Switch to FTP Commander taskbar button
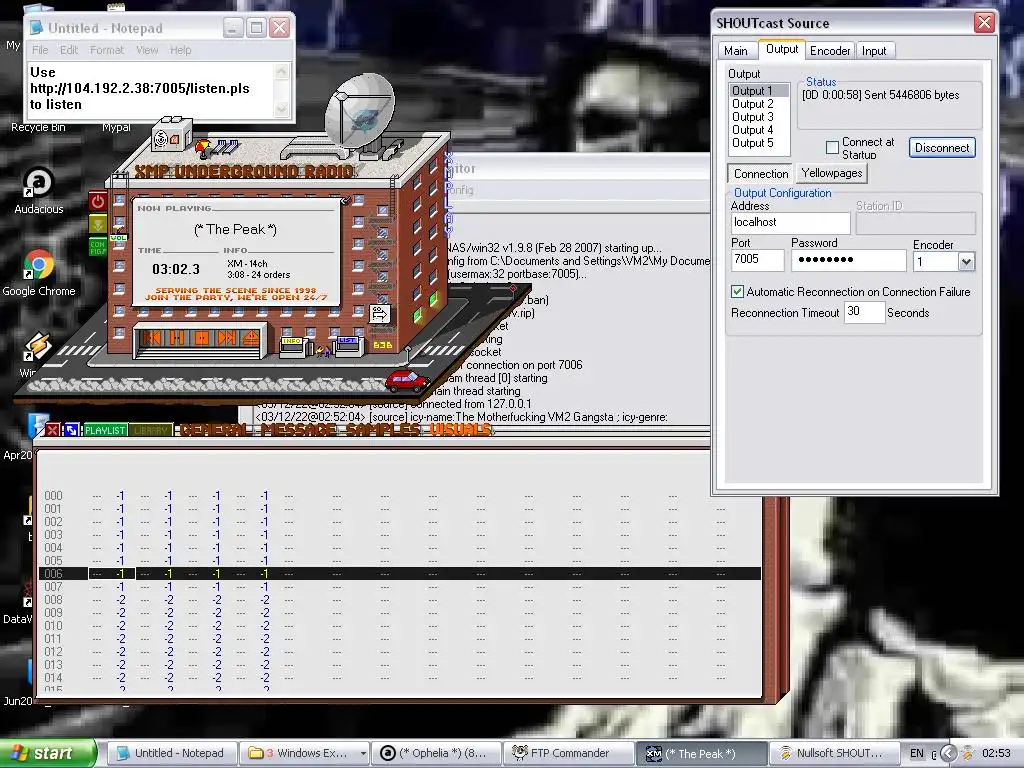 click(x=570, y=753)
